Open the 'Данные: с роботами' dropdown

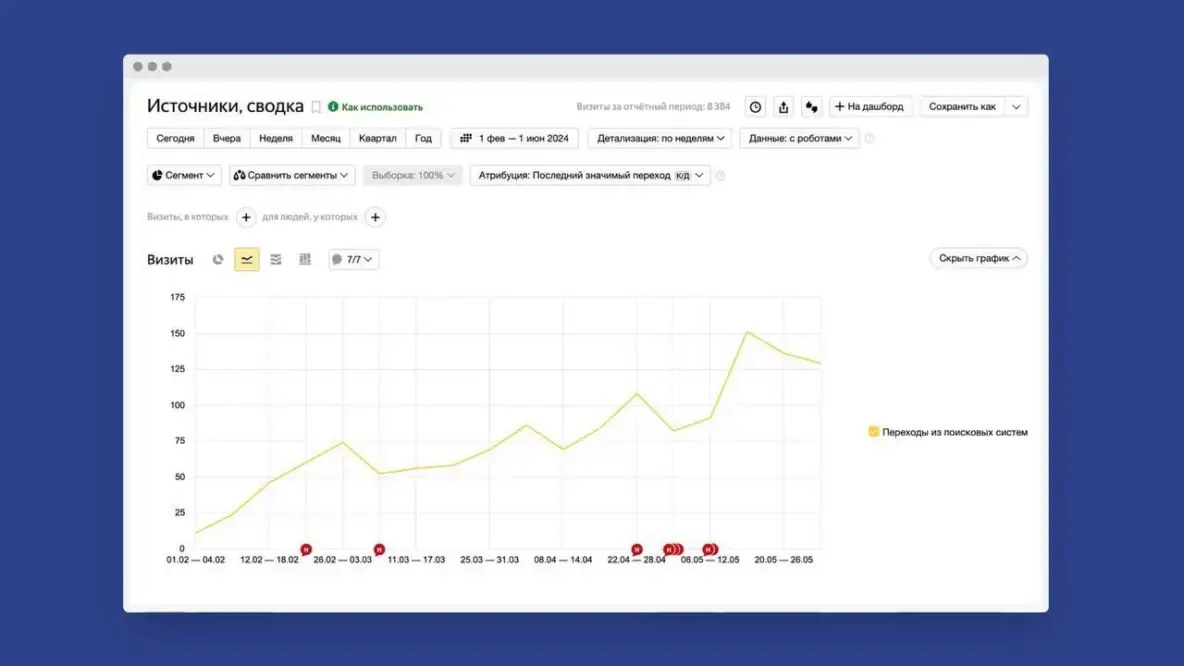coord(799,139)
